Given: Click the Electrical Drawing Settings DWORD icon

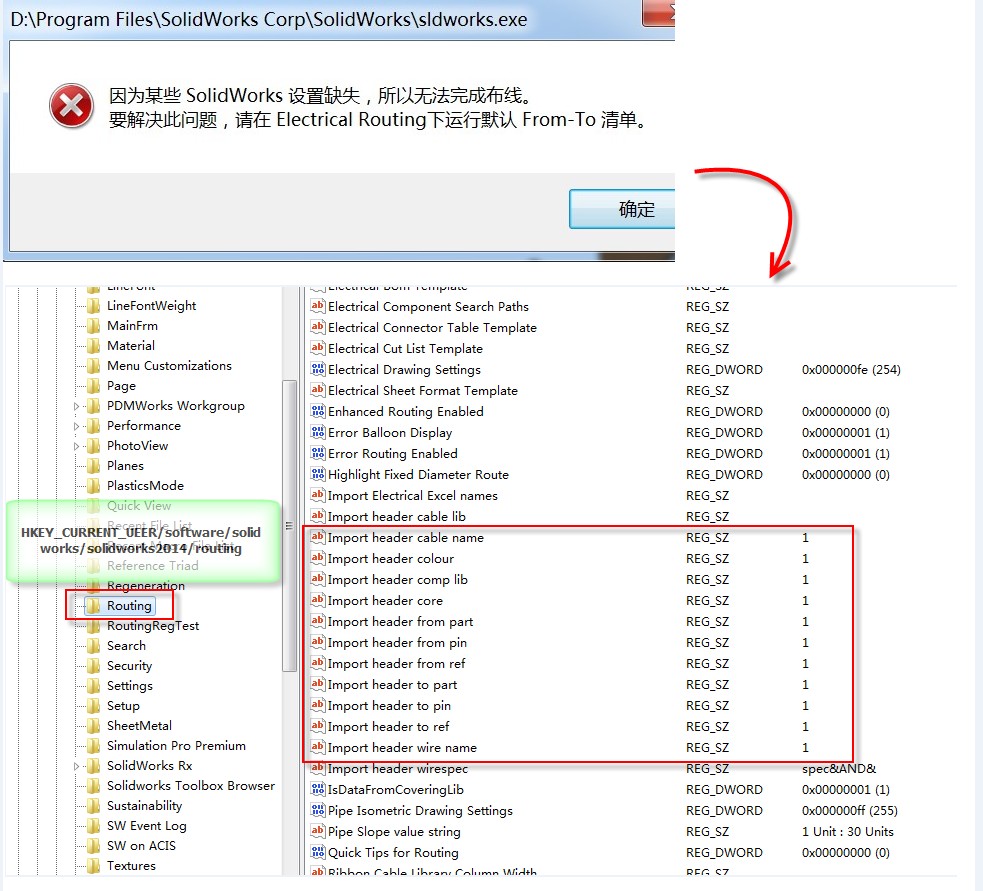Looking at the screenshot, I should 318,370.
